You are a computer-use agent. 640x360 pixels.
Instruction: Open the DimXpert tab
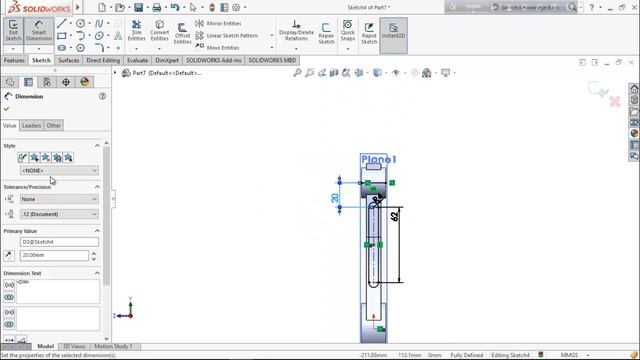point(167,60)
